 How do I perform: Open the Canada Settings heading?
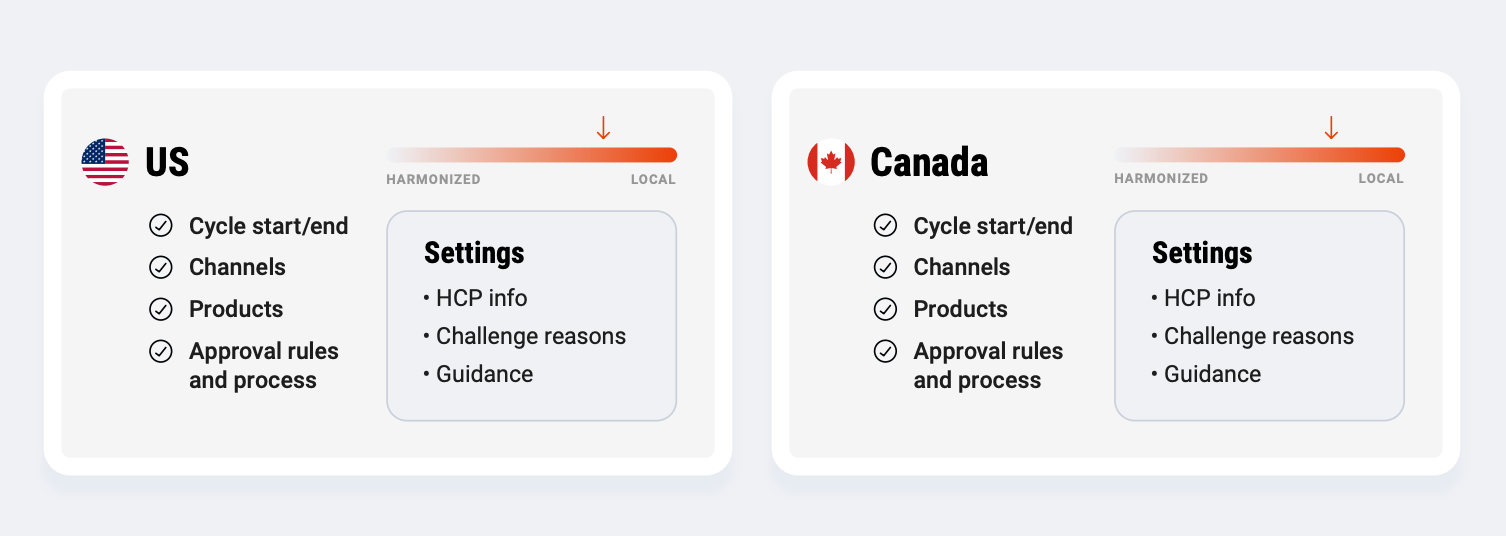[x=1202, y=253]
